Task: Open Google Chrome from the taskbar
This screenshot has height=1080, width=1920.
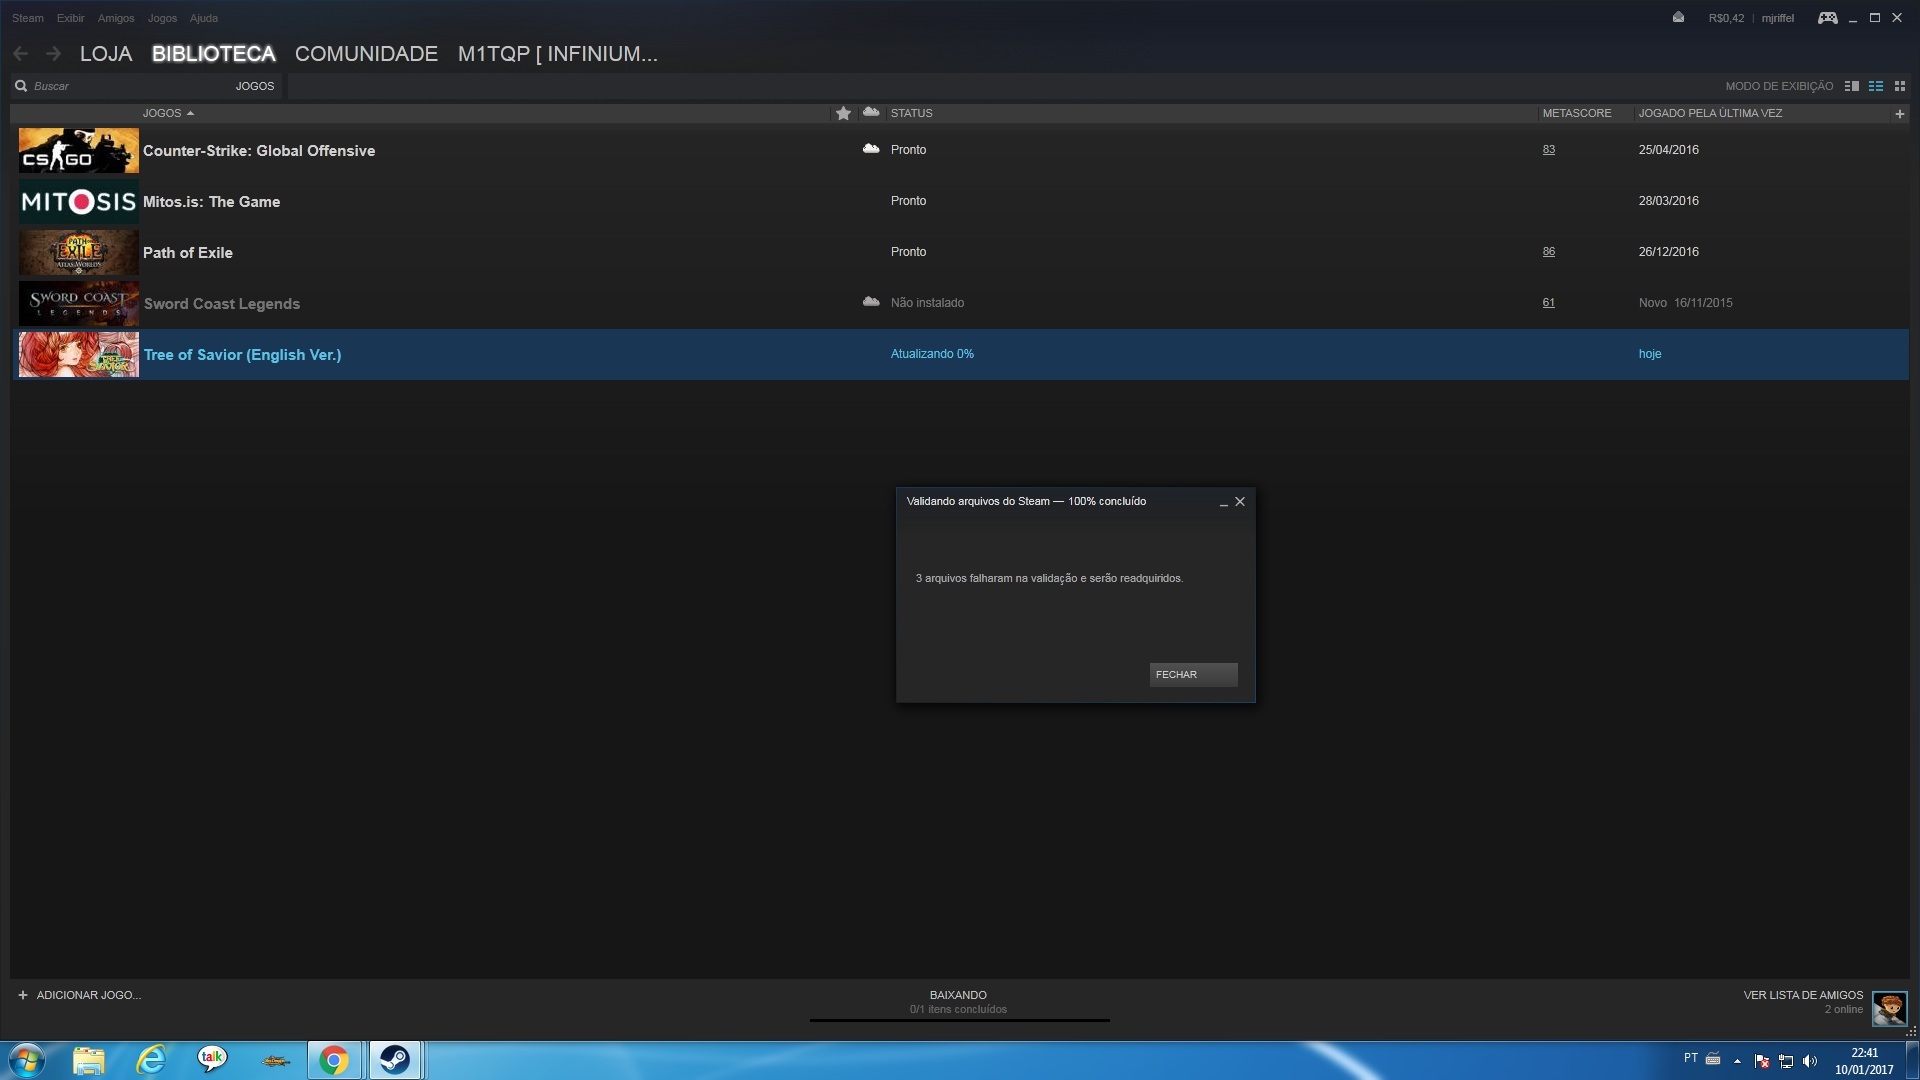Action: (x=334, y=1060)
